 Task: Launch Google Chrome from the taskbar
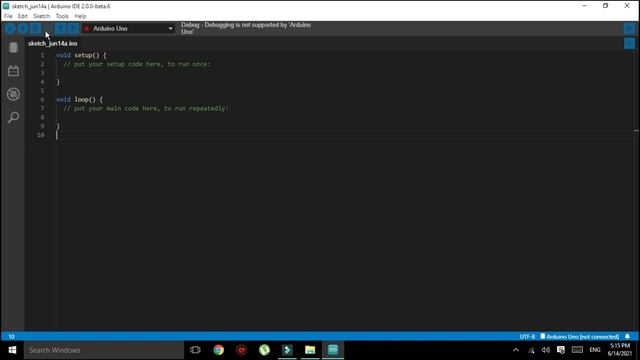tap(218, 350)
